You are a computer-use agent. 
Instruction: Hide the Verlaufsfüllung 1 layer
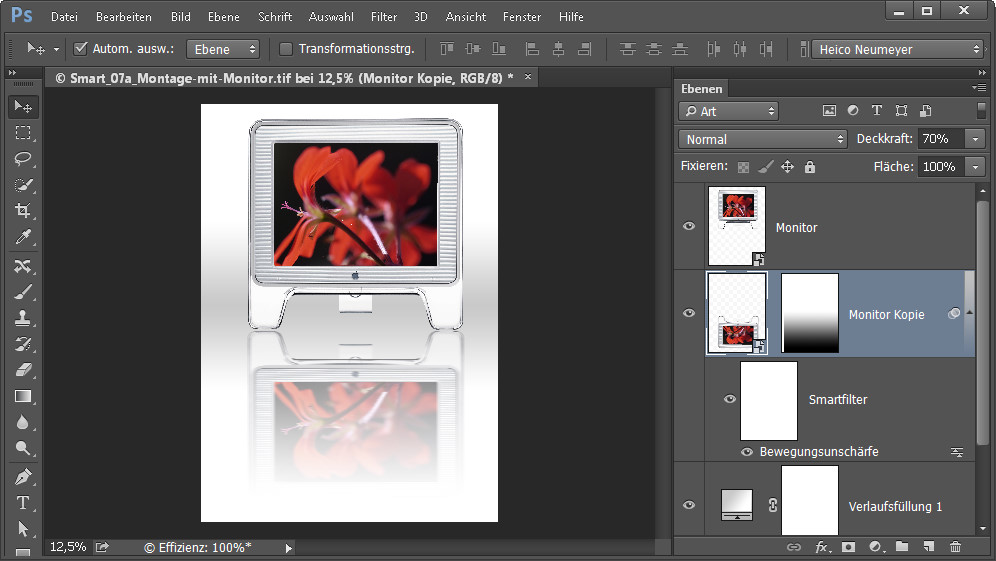click(x=689, y=505)
